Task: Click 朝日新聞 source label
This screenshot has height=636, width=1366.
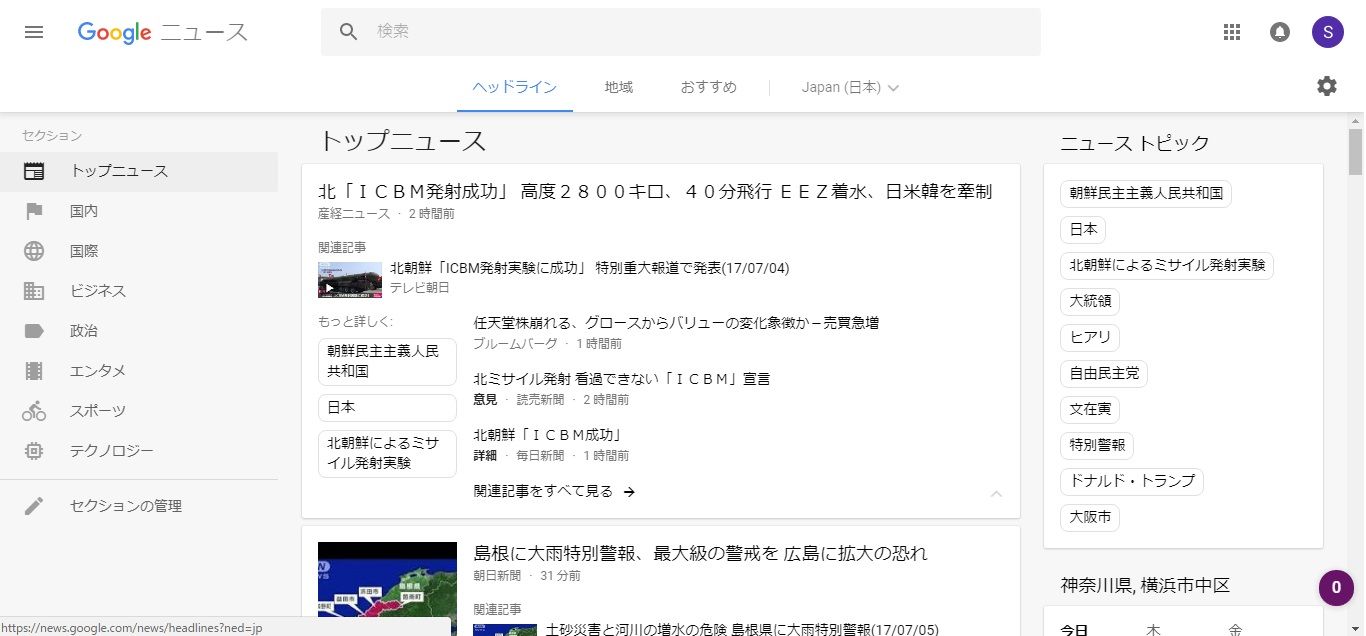Action: pos(497,575)
